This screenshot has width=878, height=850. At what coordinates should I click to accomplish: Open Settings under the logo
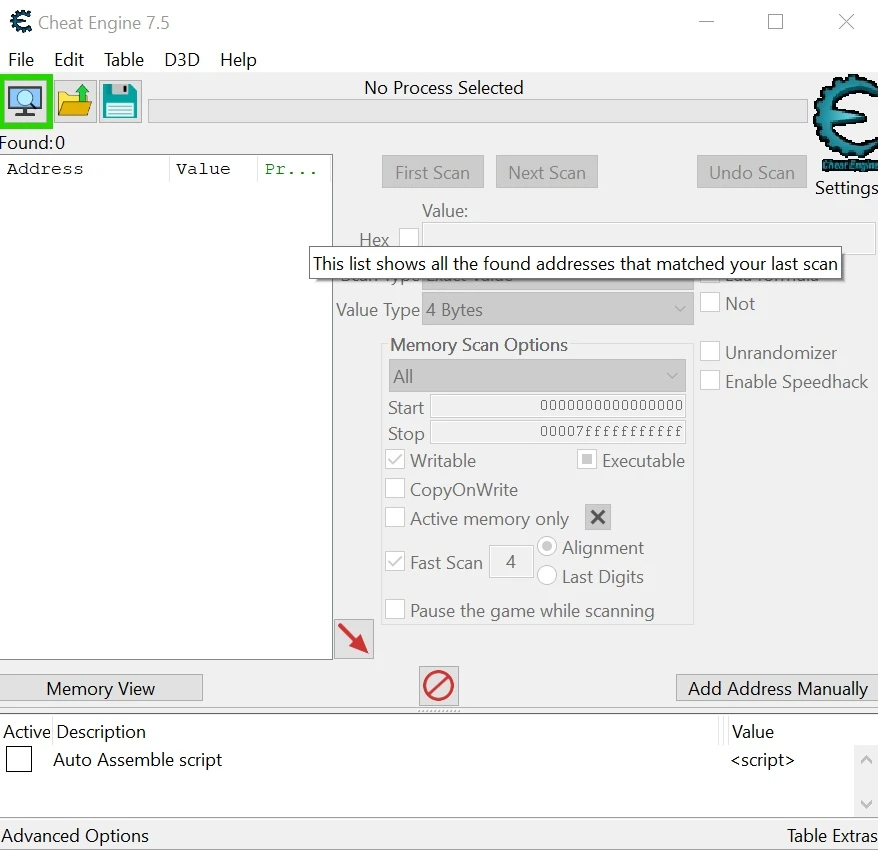point(846,188)
